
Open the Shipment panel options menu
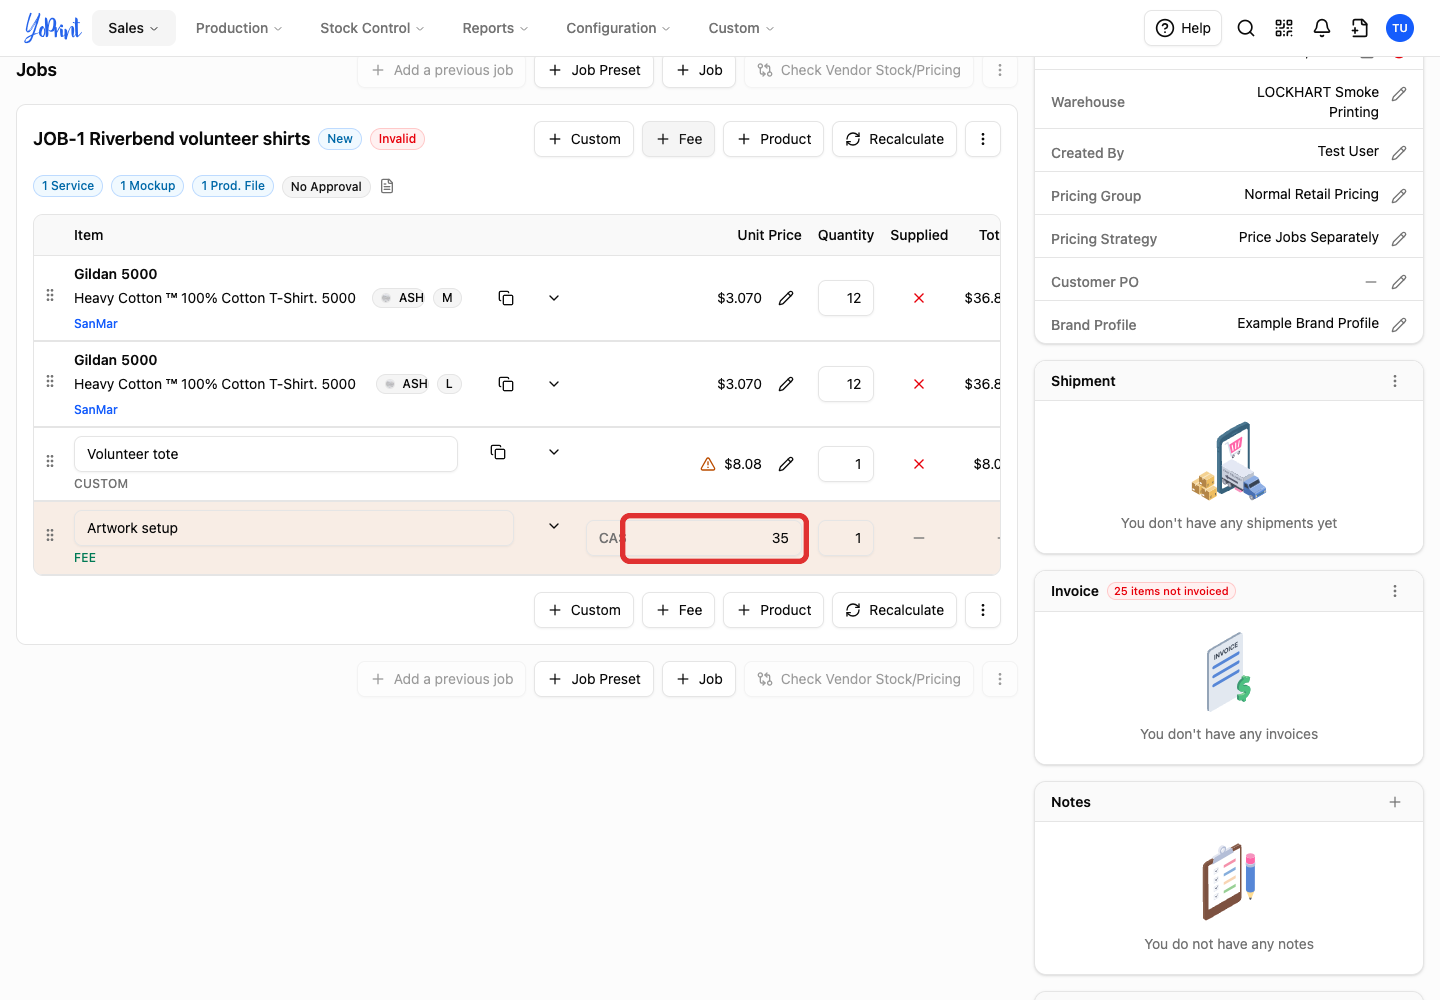coord(1395,381)
